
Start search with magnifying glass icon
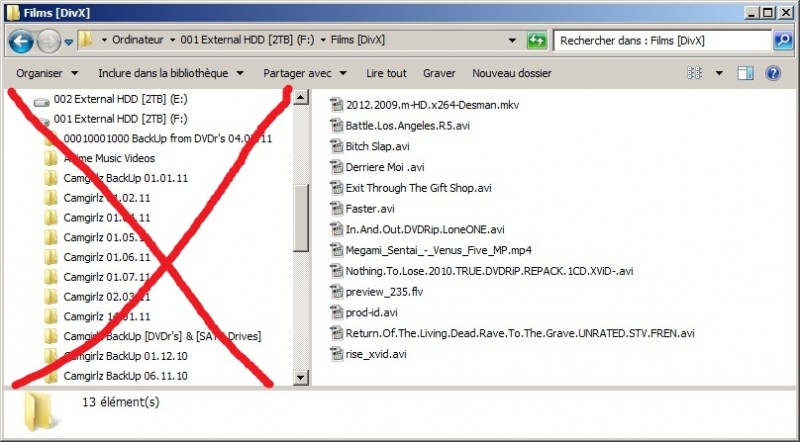pos(783,40)
